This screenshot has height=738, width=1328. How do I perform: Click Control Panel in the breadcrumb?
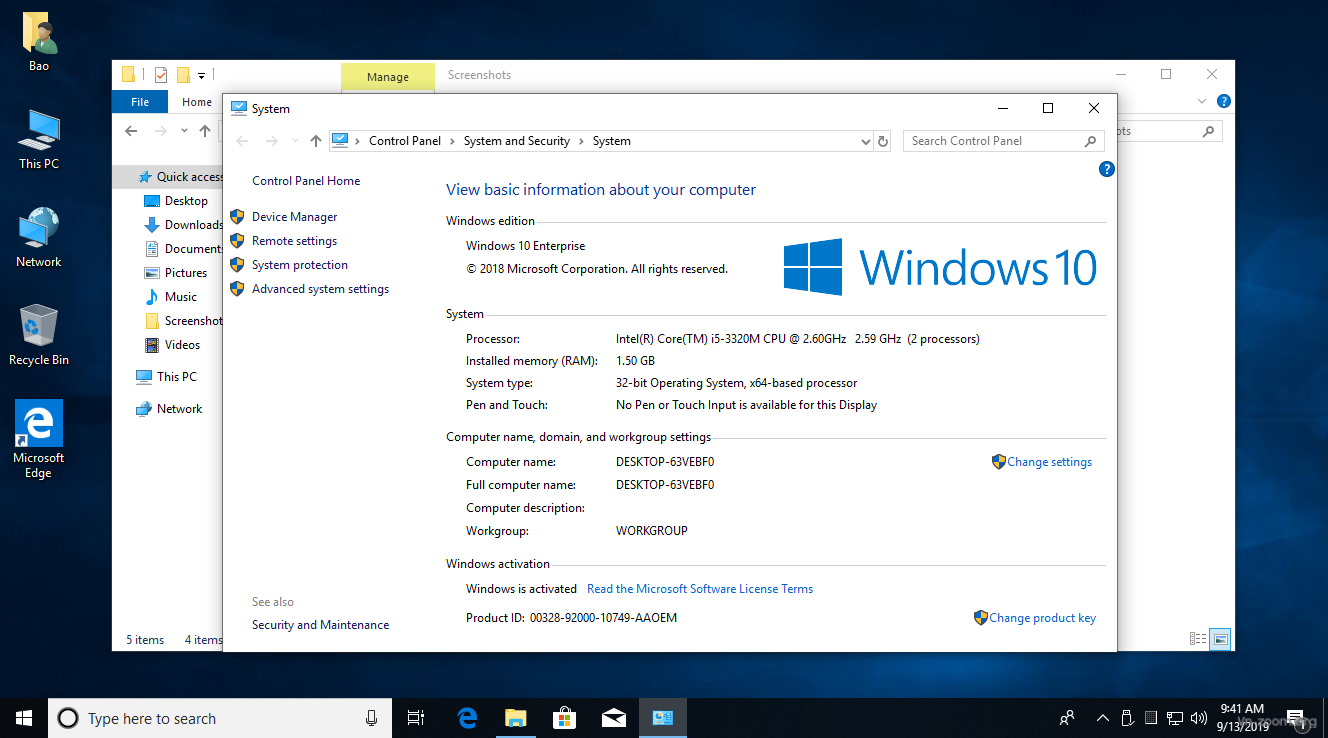click(405, 141)
